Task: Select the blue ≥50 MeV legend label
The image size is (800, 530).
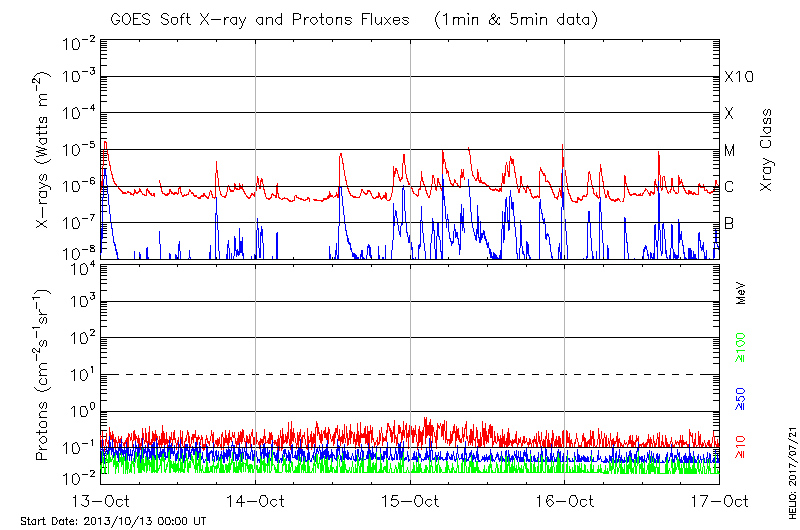Action: [741, 398]
